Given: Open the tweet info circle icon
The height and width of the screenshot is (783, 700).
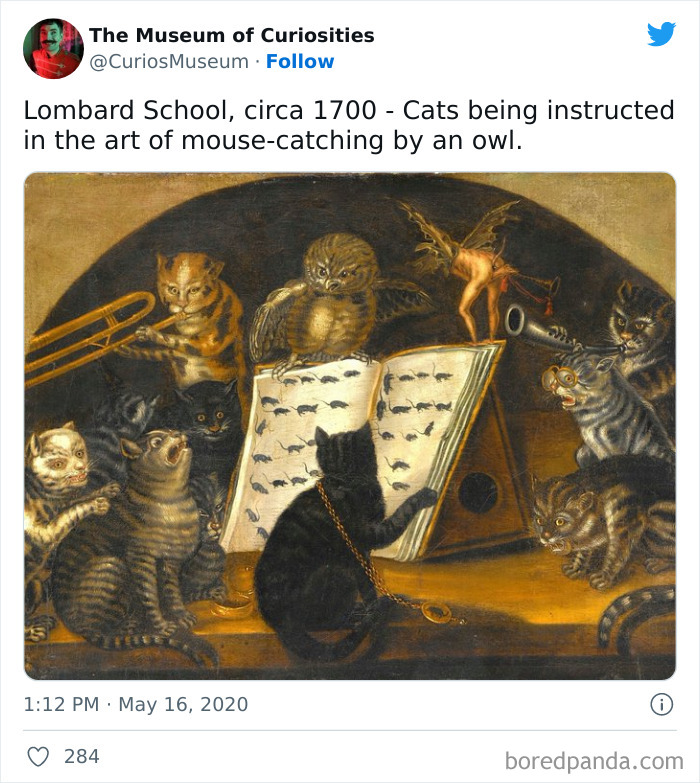Looking at the screenshot, I should 661,704.
